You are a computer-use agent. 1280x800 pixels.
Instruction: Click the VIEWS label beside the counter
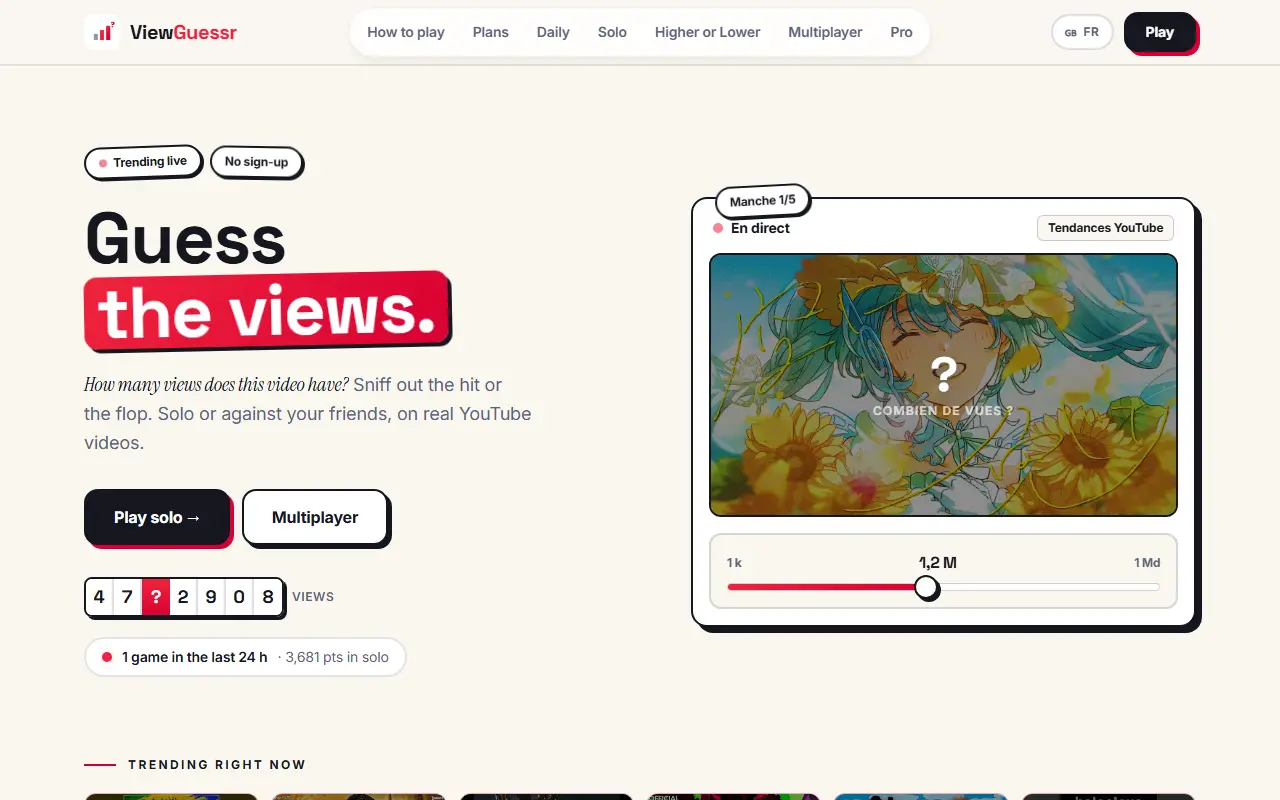tap(313, 597)
